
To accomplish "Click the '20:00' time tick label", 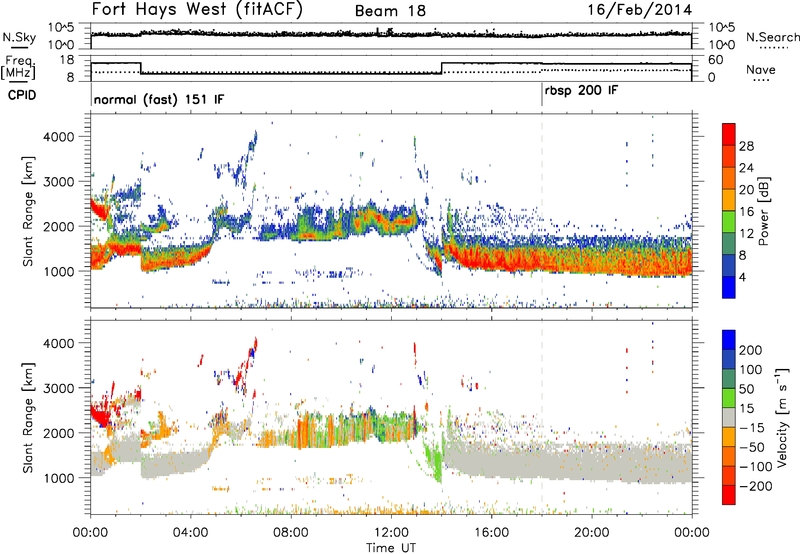I will (x=591, y=533).
